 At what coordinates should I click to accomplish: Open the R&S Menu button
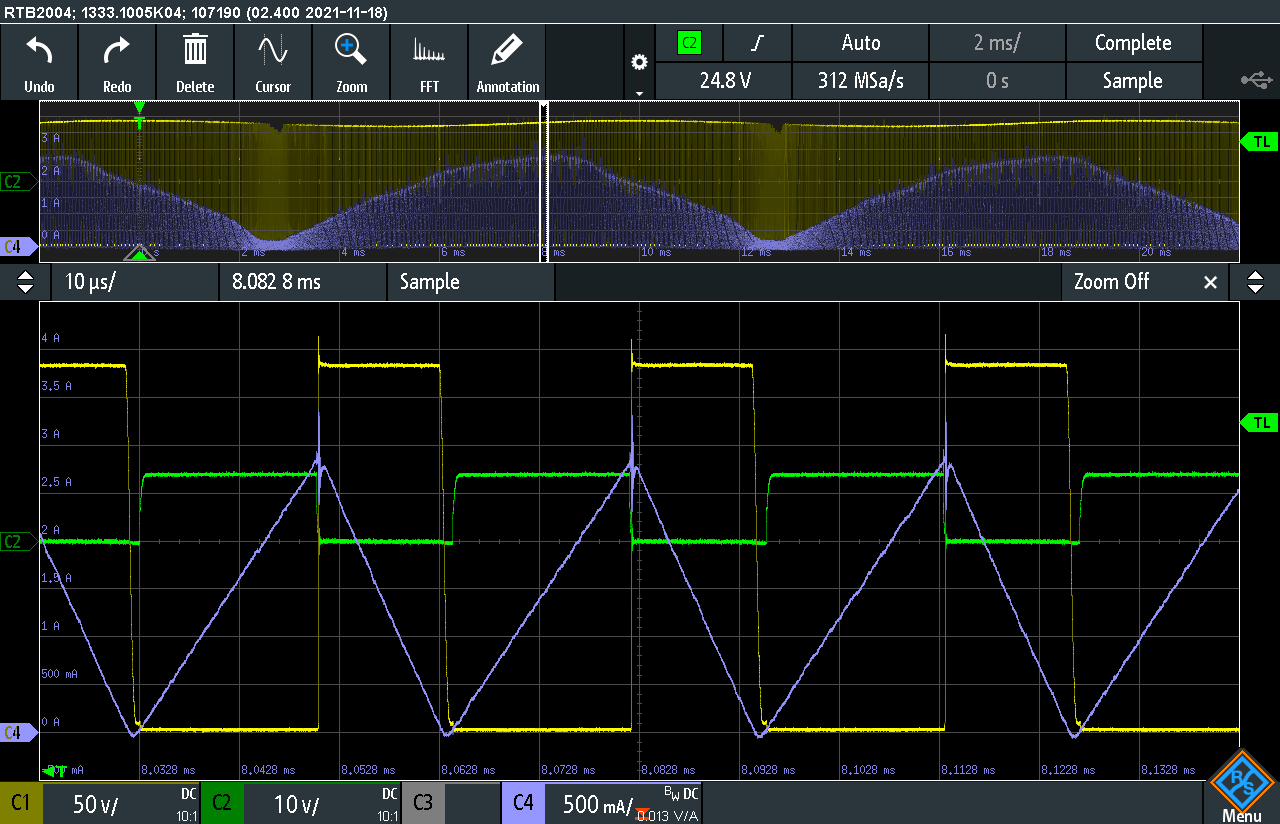(1241, 787)
